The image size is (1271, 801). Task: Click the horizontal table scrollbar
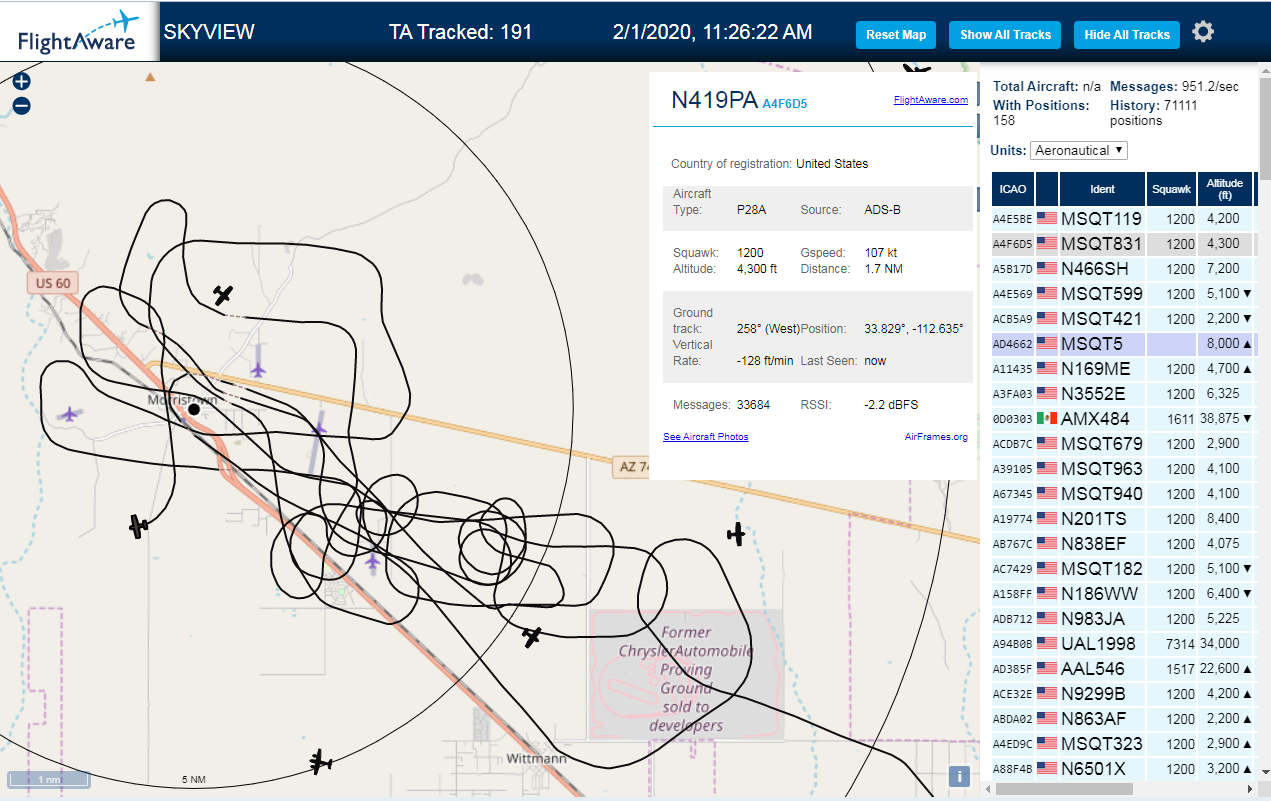[x=1062, y=789]
